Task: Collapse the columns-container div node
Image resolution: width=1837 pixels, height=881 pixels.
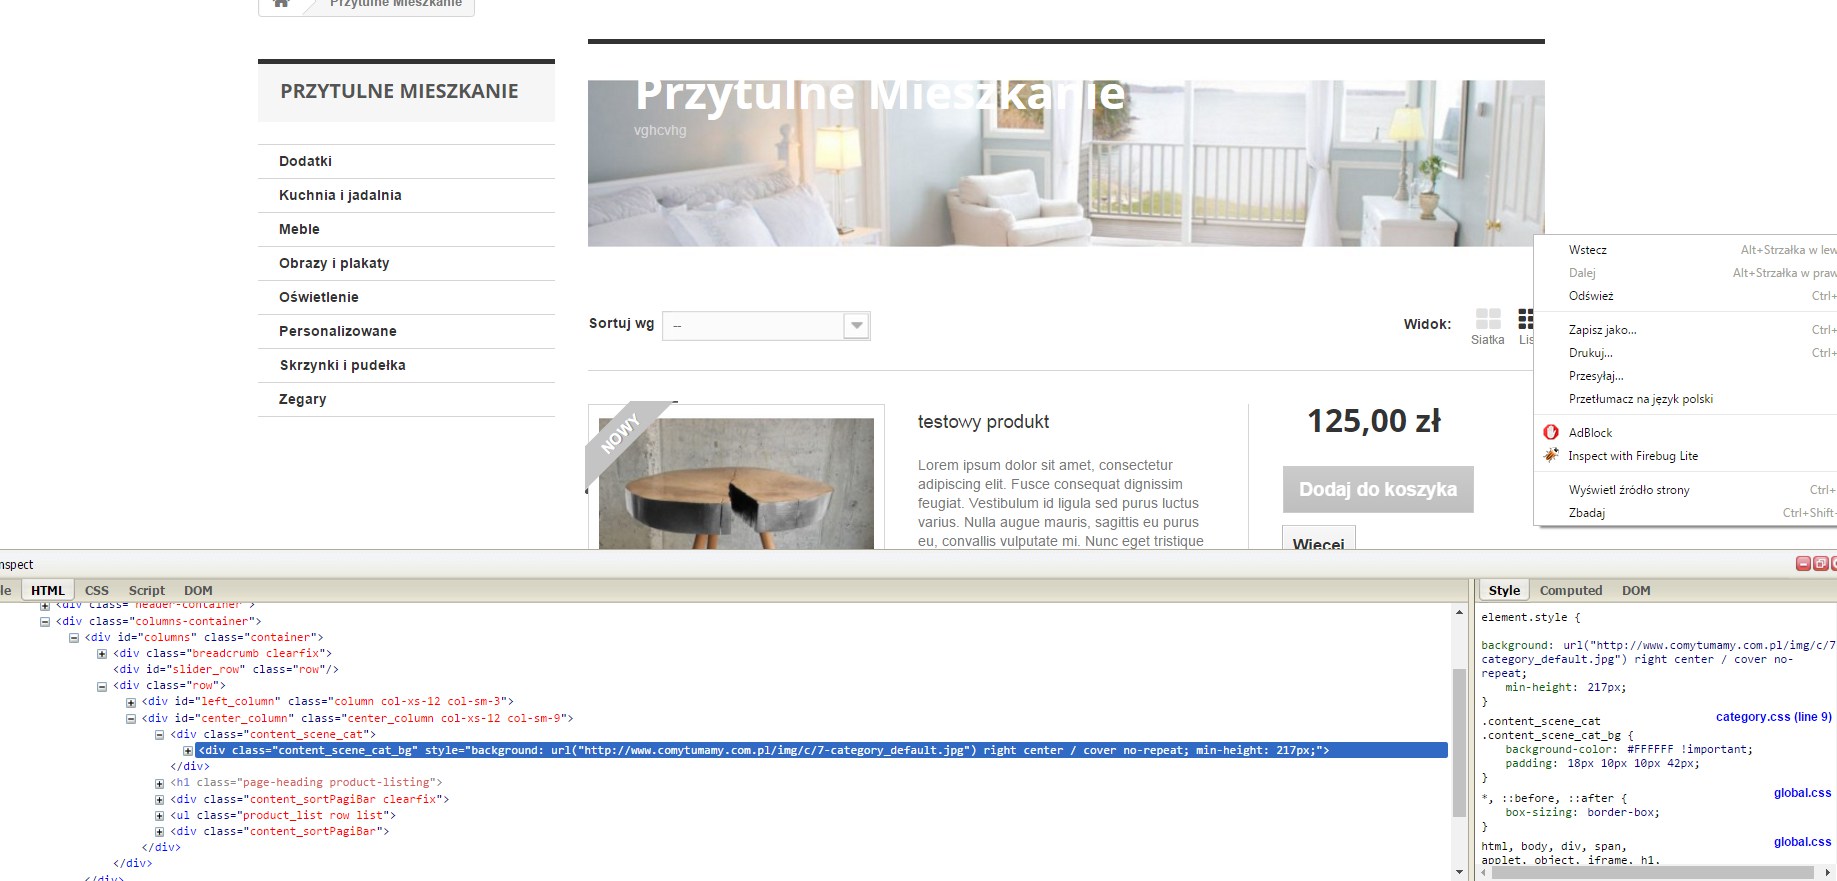Action: [x=45, y=622]
